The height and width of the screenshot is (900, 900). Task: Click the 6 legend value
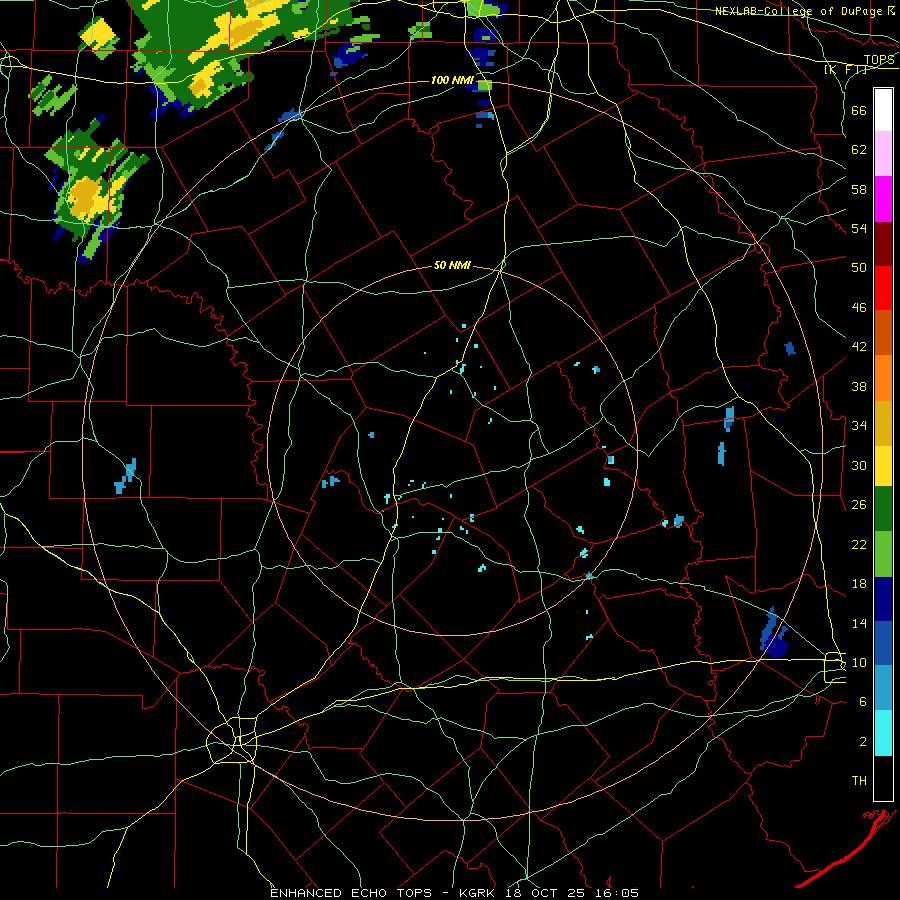coord(863,702)
